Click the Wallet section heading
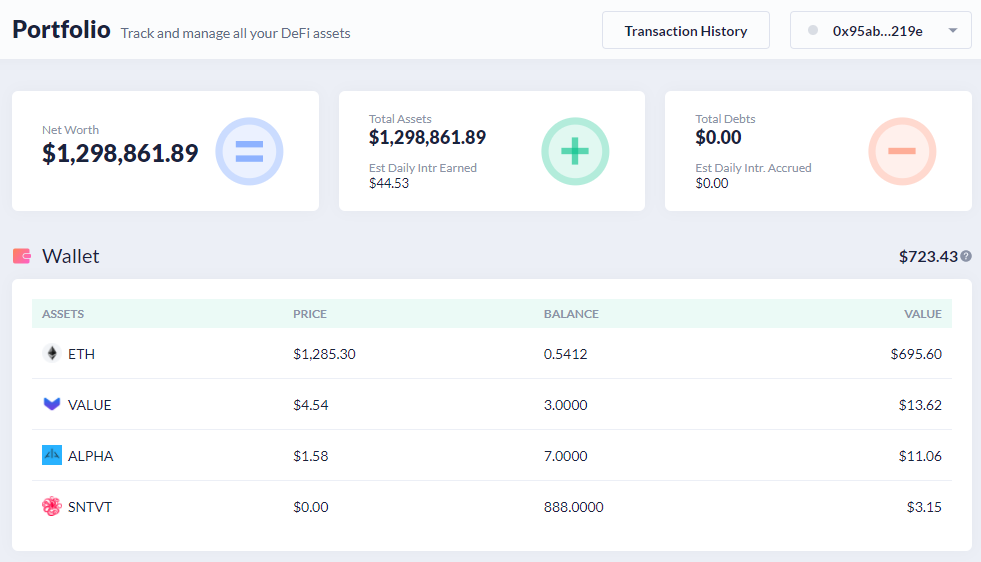This screenshot has width=981, height=562. tap(71, 256)
